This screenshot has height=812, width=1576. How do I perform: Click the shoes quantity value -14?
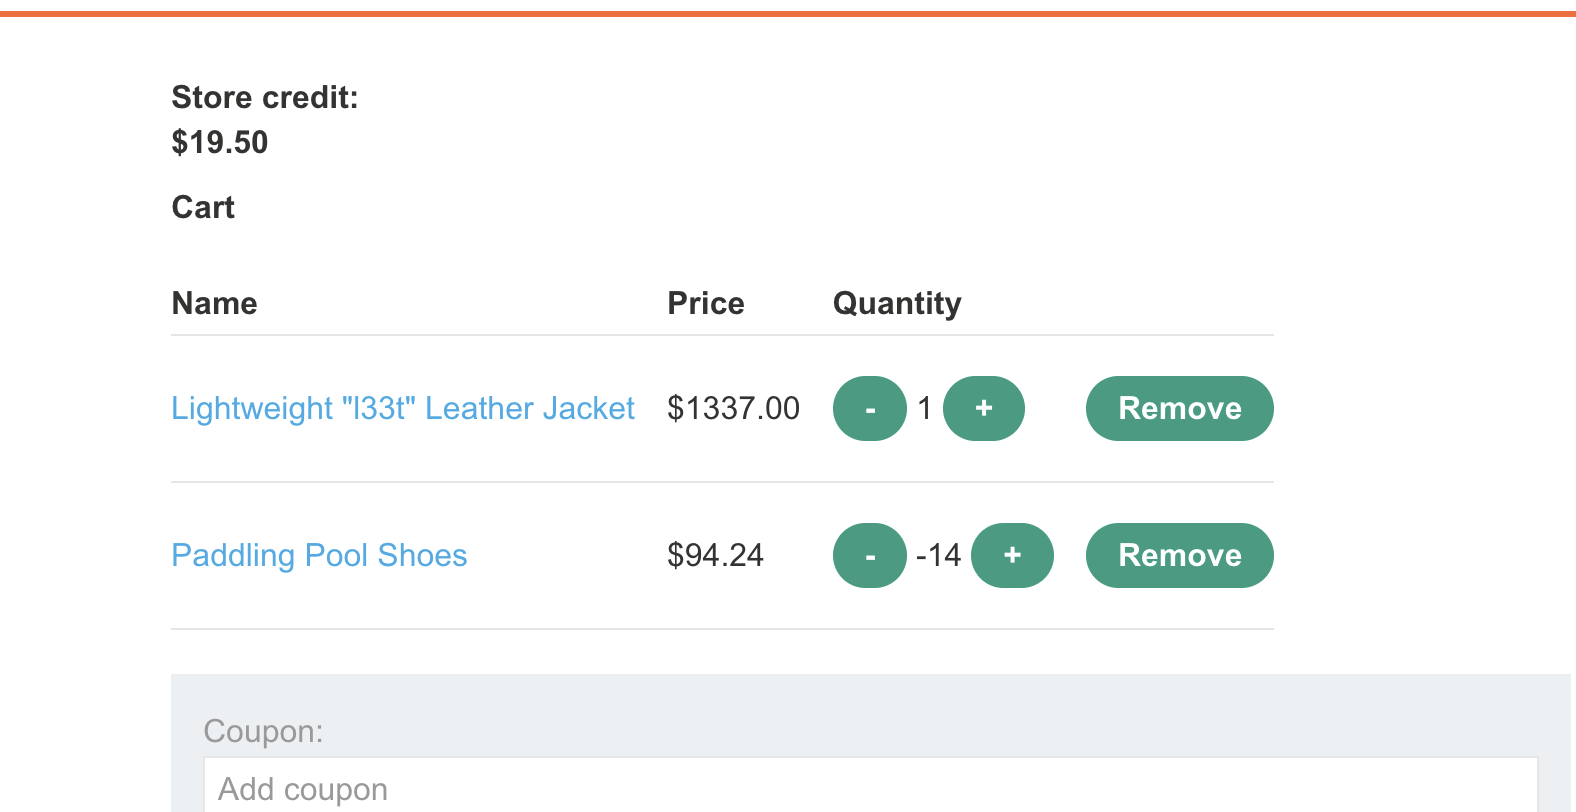938,555
